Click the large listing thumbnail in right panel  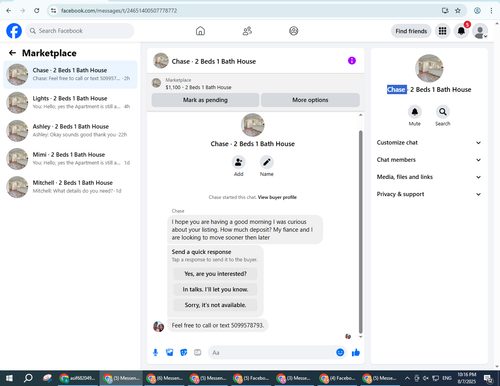(429, 68)
